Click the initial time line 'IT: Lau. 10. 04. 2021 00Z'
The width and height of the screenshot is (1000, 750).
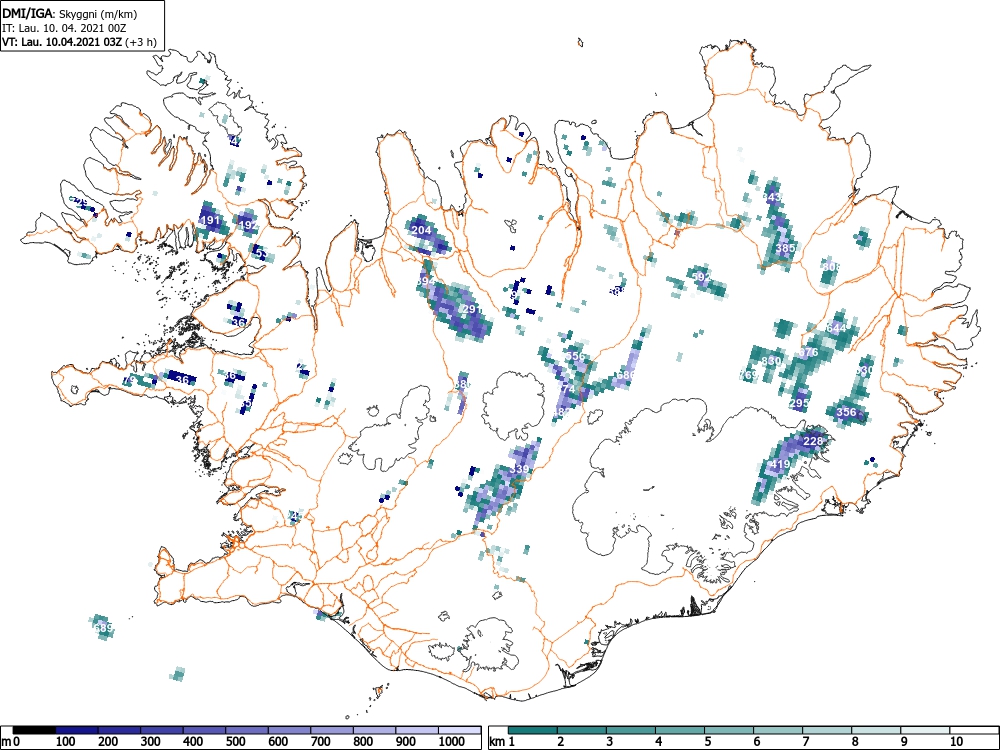pos(64,28)
